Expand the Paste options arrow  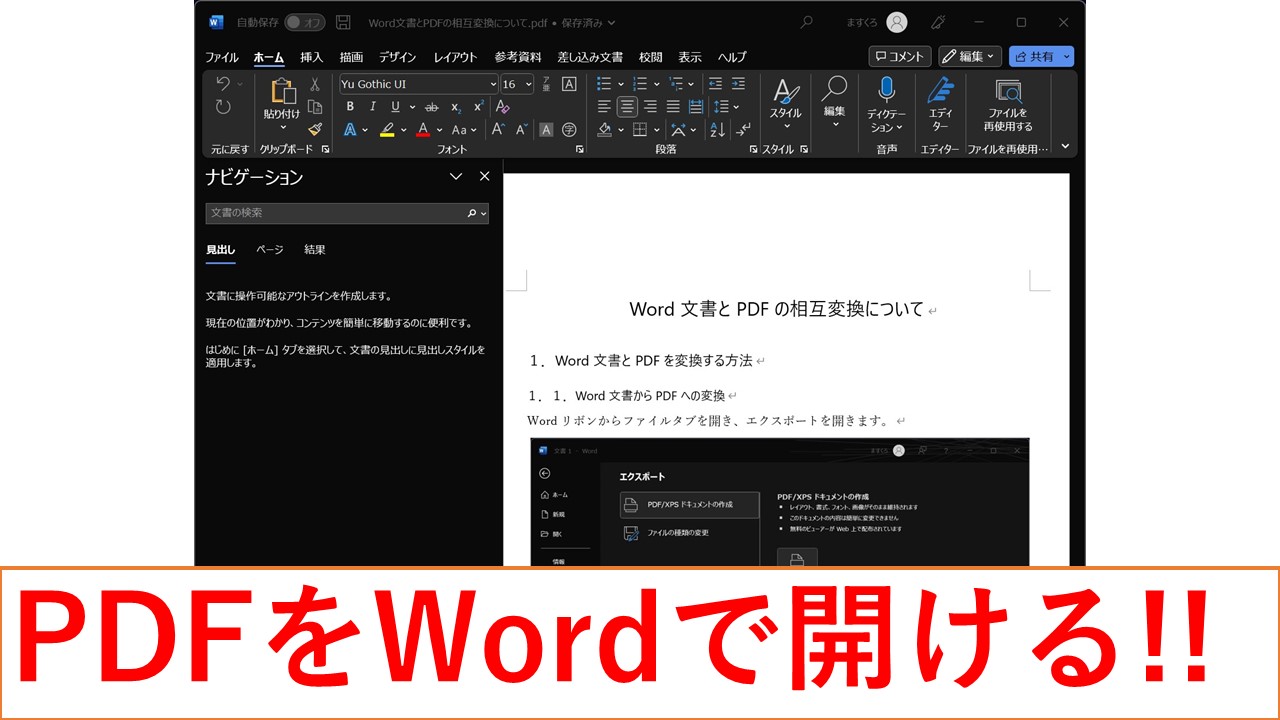(x=282, y=127)
